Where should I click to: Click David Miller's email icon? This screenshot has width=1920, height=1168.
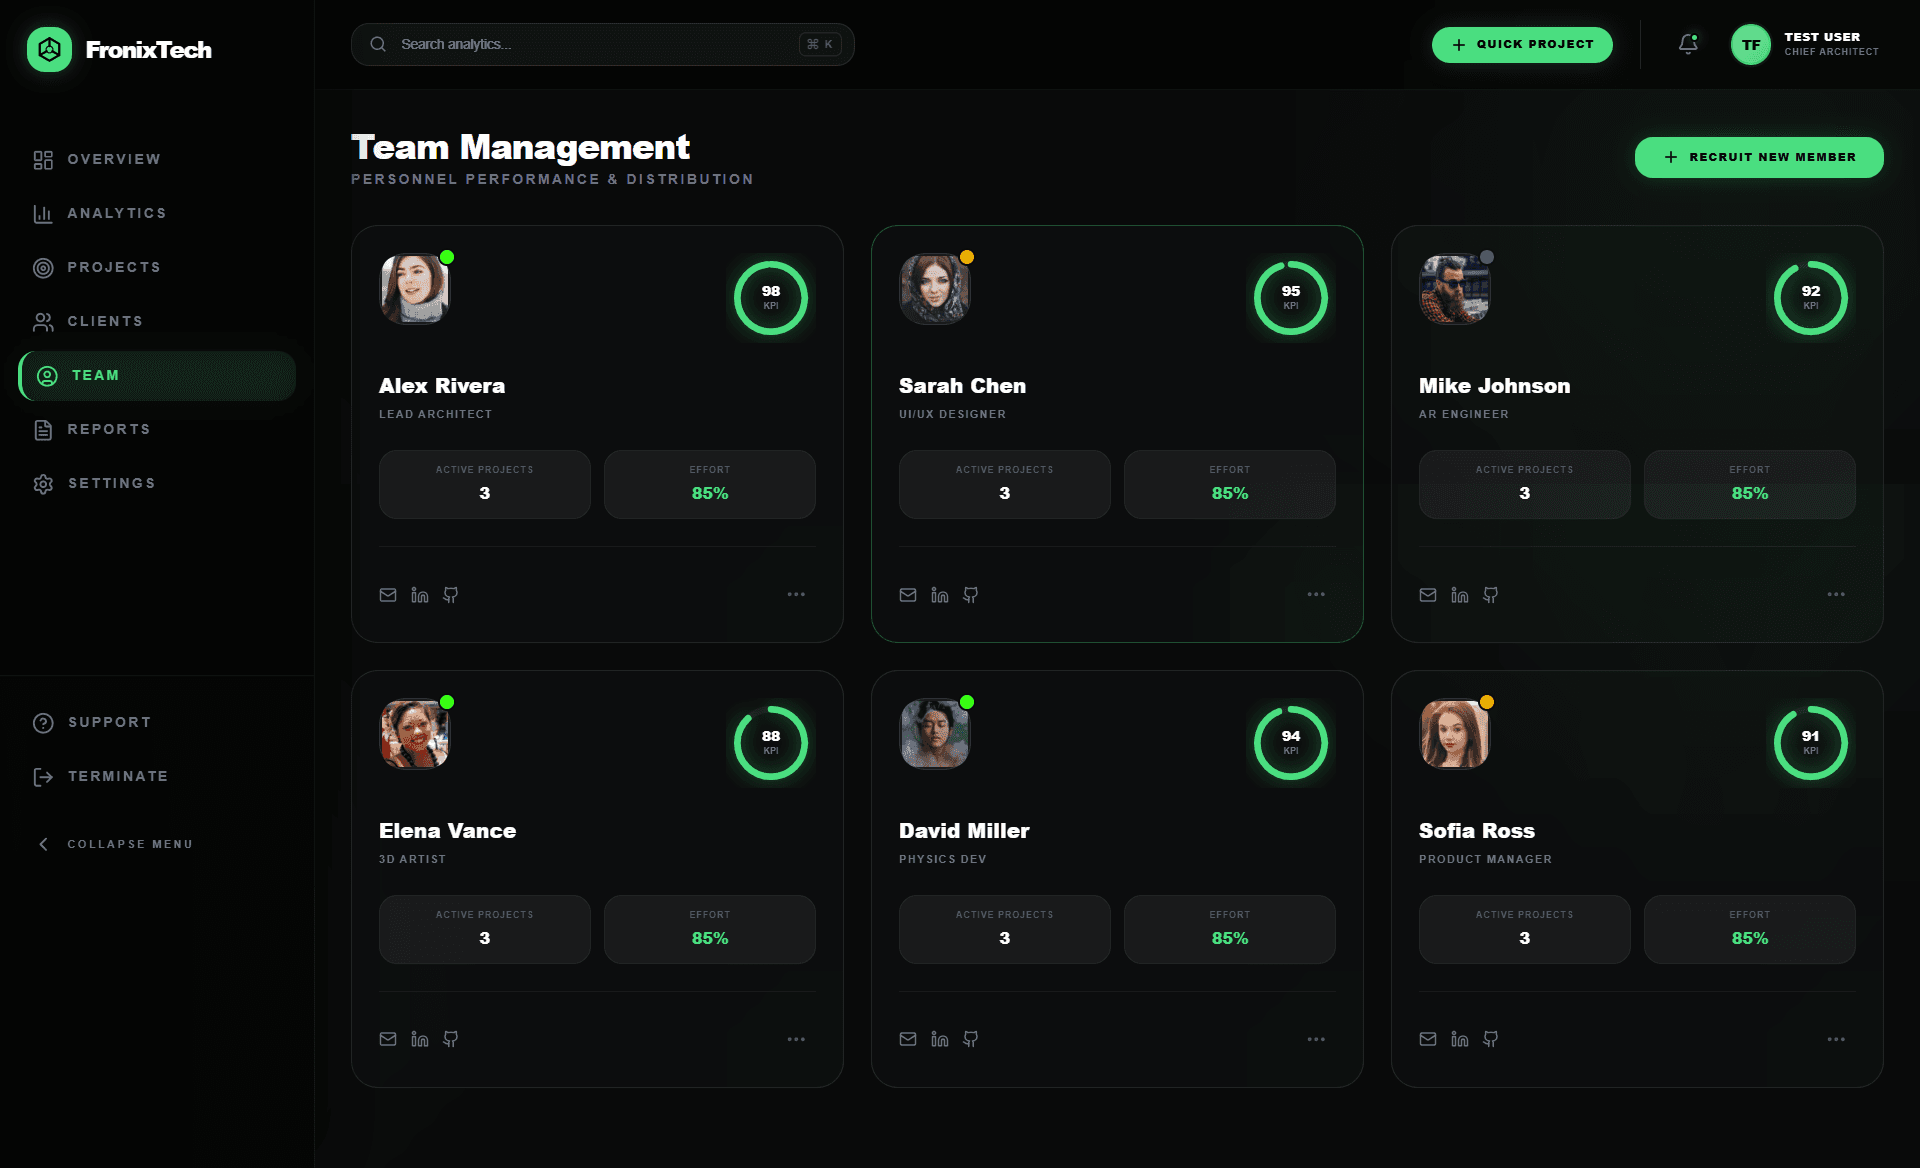click(x=908, y=1039)
